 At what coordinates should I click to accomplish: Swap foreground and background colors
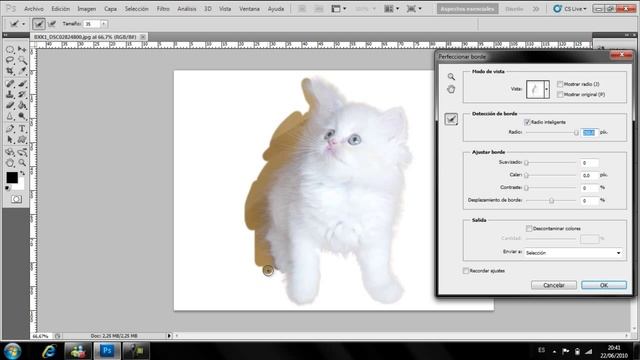(x=23, y=173)
